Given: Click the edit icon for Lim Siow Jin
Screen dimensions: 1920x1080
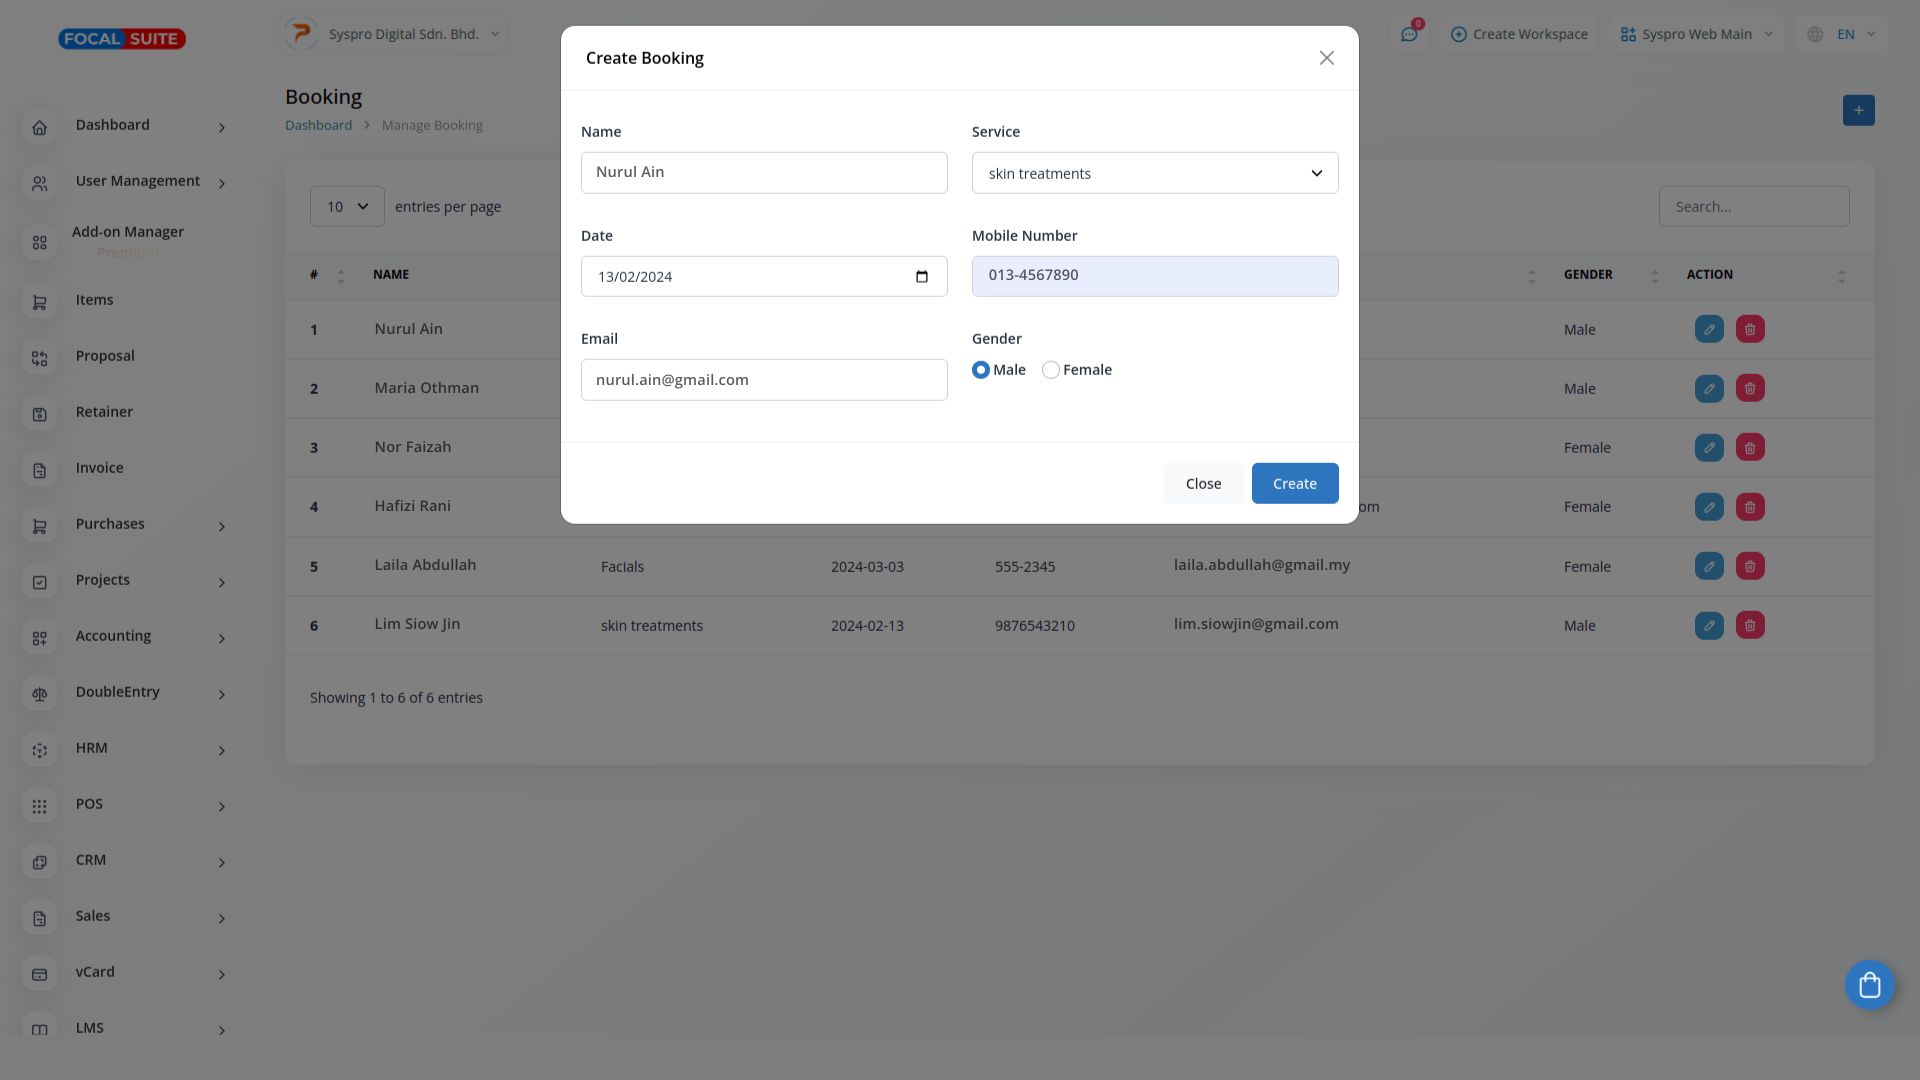Looking at the screenshot, I should (1708, 626).
